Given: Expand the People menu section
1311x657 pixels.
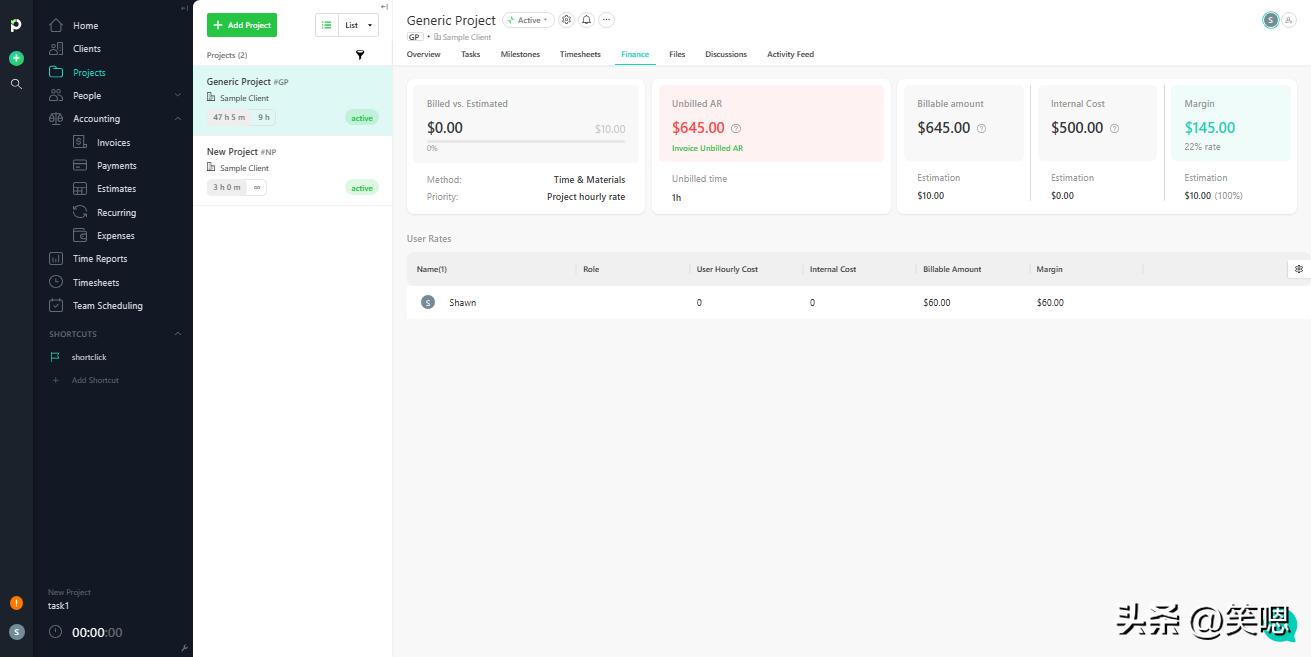Looking at the screenshot, I should tap(178, 96).
